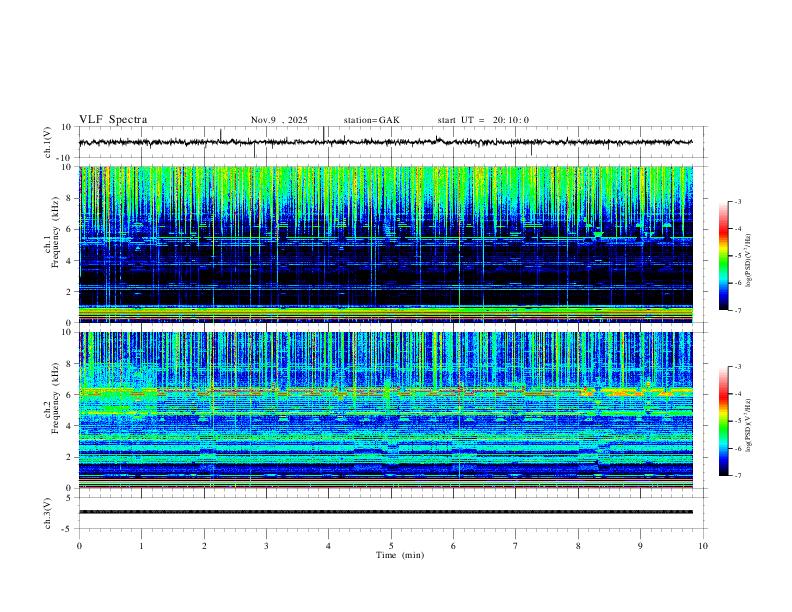This screenshot has height=612, width=792.
Task: Click the time axis tick label "1"
Action: coord(141,546)
